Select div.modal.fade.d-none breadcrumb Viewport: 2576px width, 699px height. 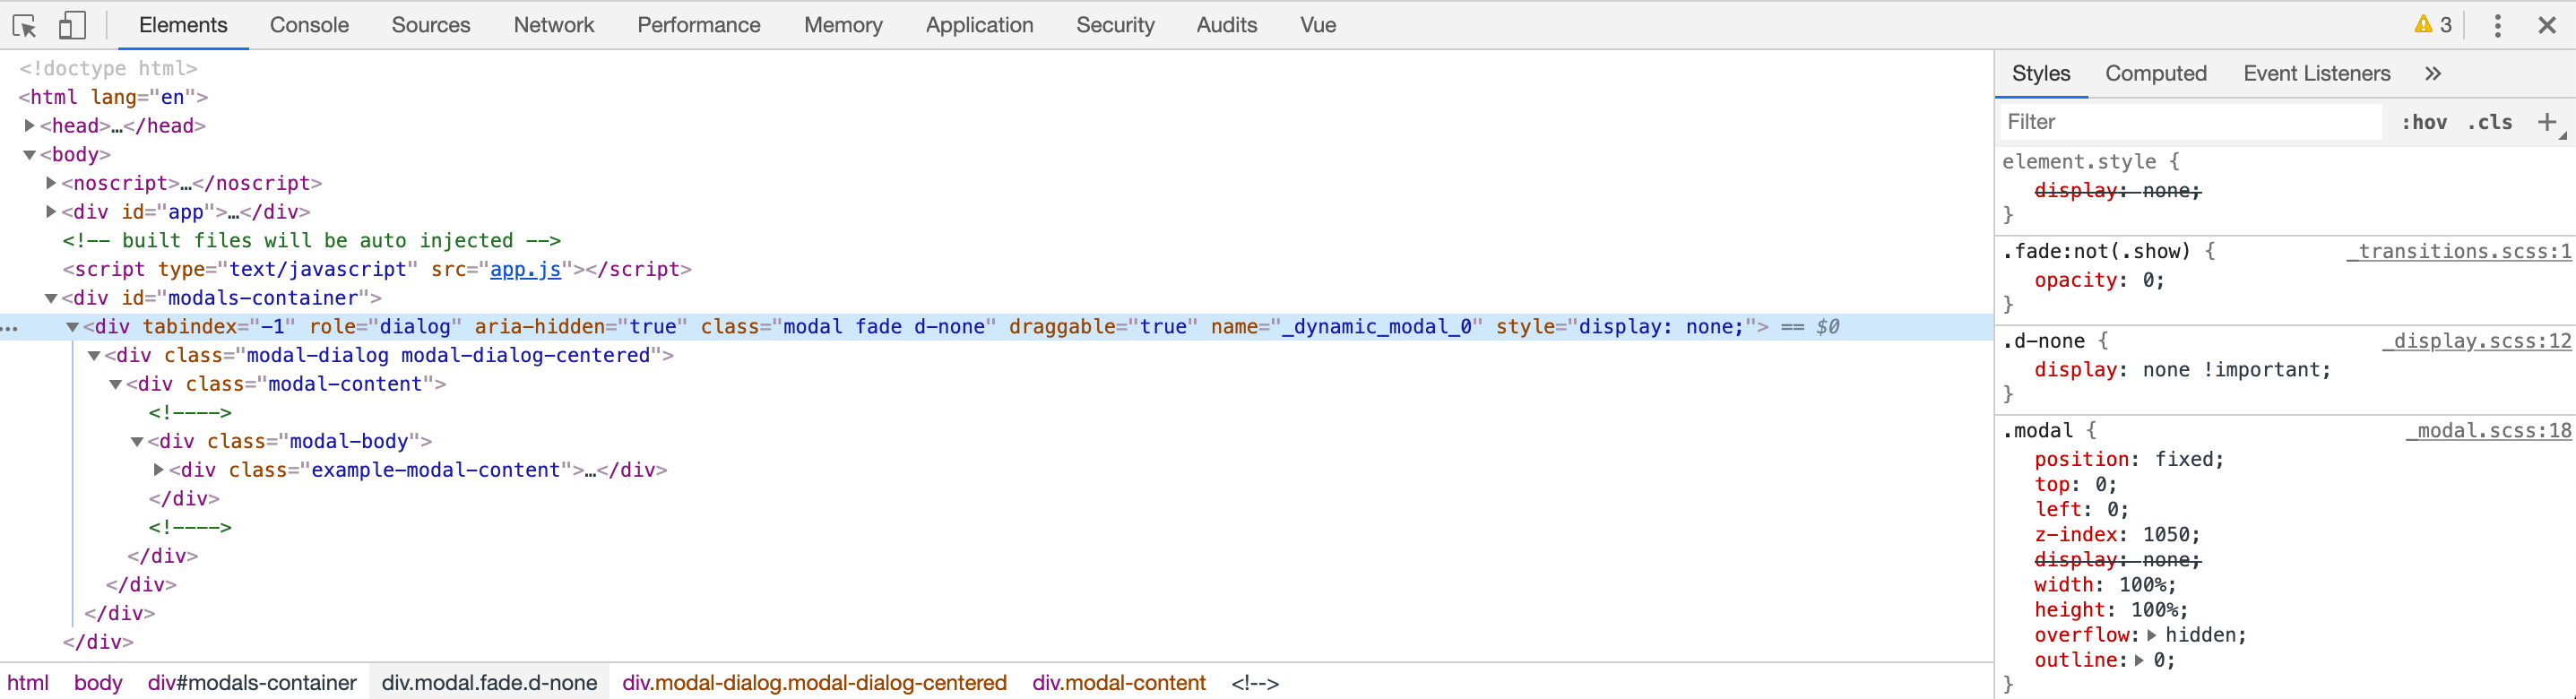(489, 683)
